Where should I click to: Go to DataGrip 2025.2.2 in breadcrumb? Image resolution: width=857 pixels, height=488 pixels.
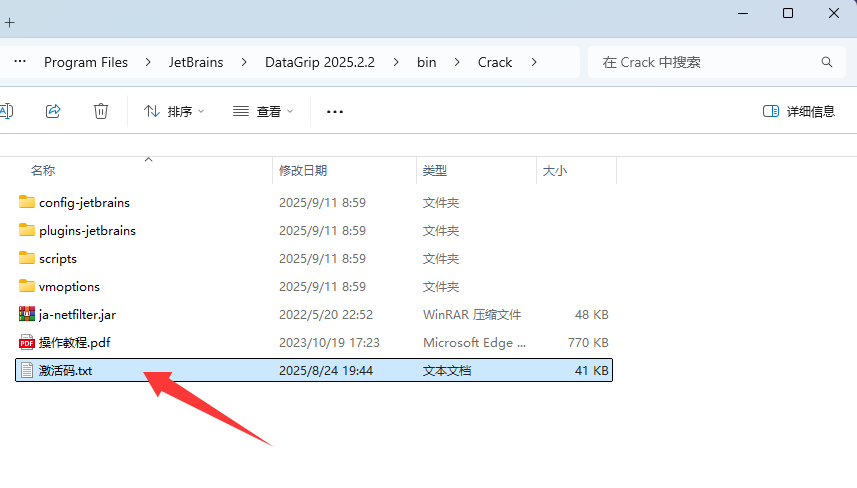pos(320,62)
